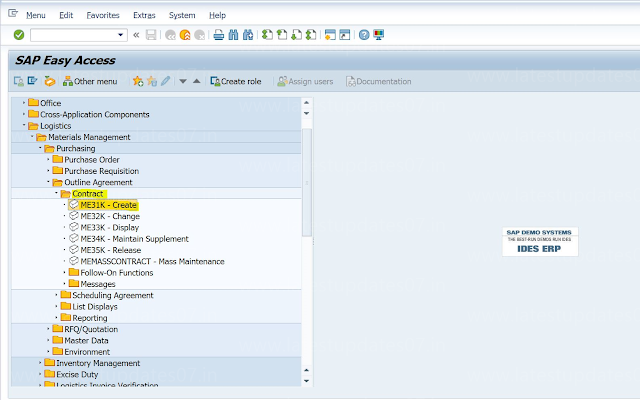Click the Previous Page icon
The image size is (640, 400).
[x=282, y=35]
